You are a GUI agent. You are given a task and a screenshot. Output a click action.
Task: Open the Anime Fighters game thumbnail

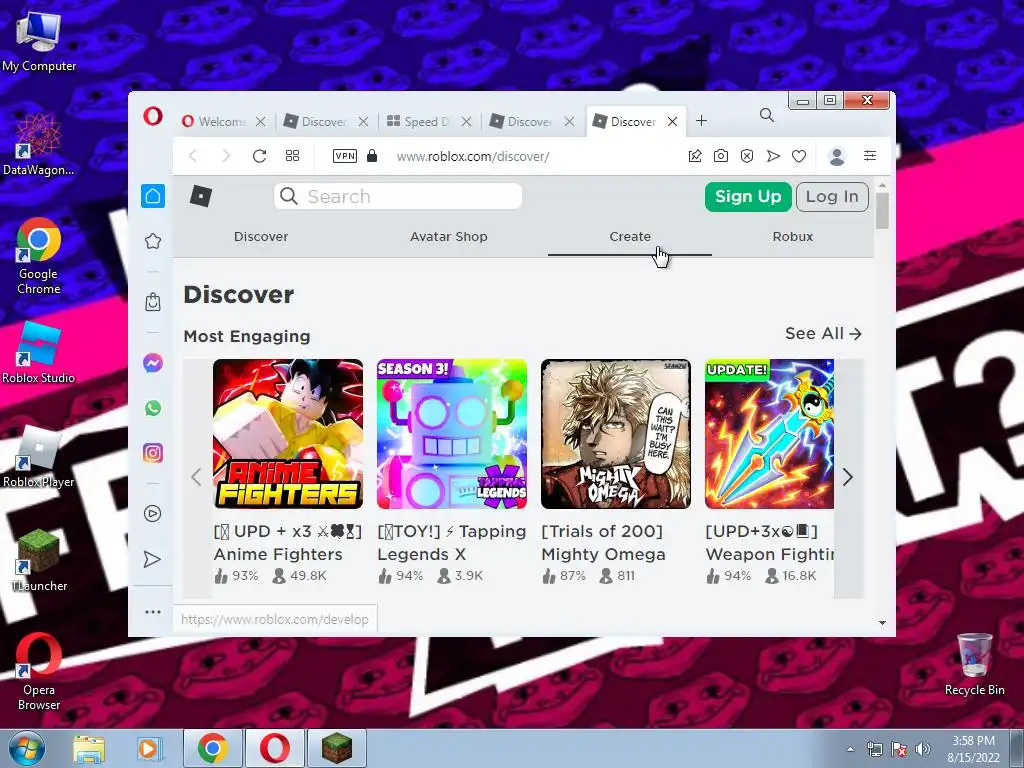[x=288, y=434]
